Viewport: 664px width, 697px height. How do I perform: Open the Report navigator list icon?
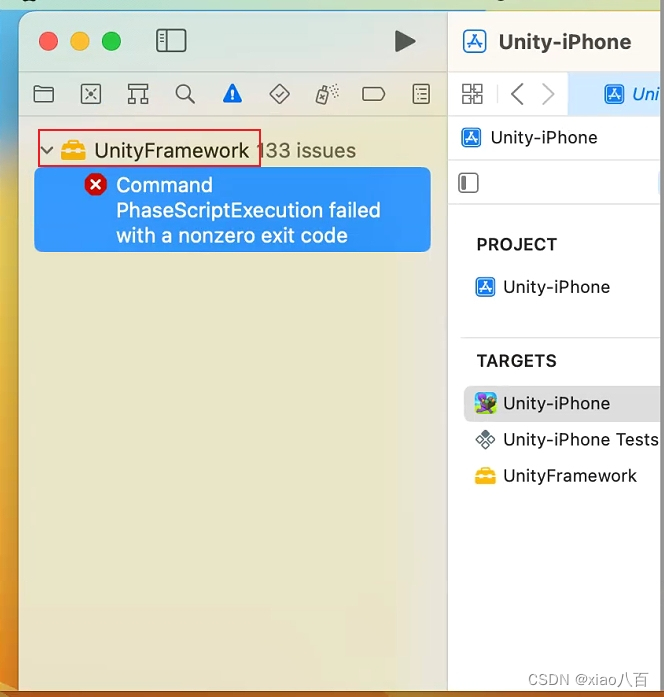point(421,94)
